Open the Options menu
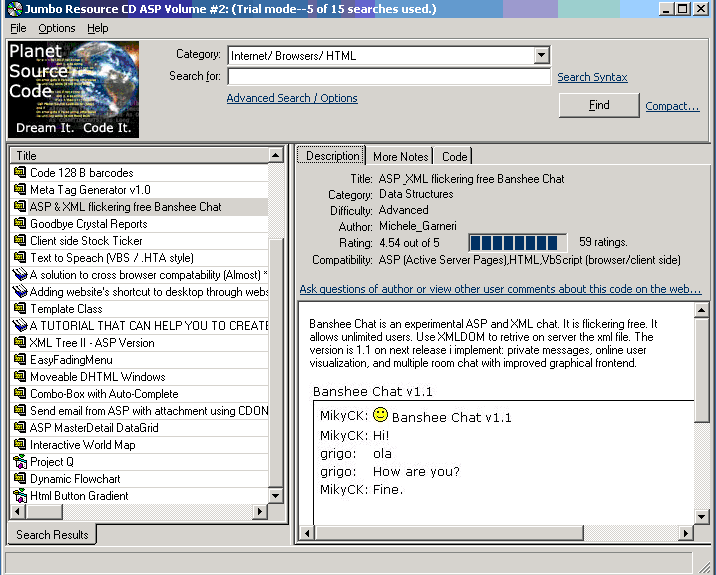This screenshot has height=575, width=716. coord(57,28)
